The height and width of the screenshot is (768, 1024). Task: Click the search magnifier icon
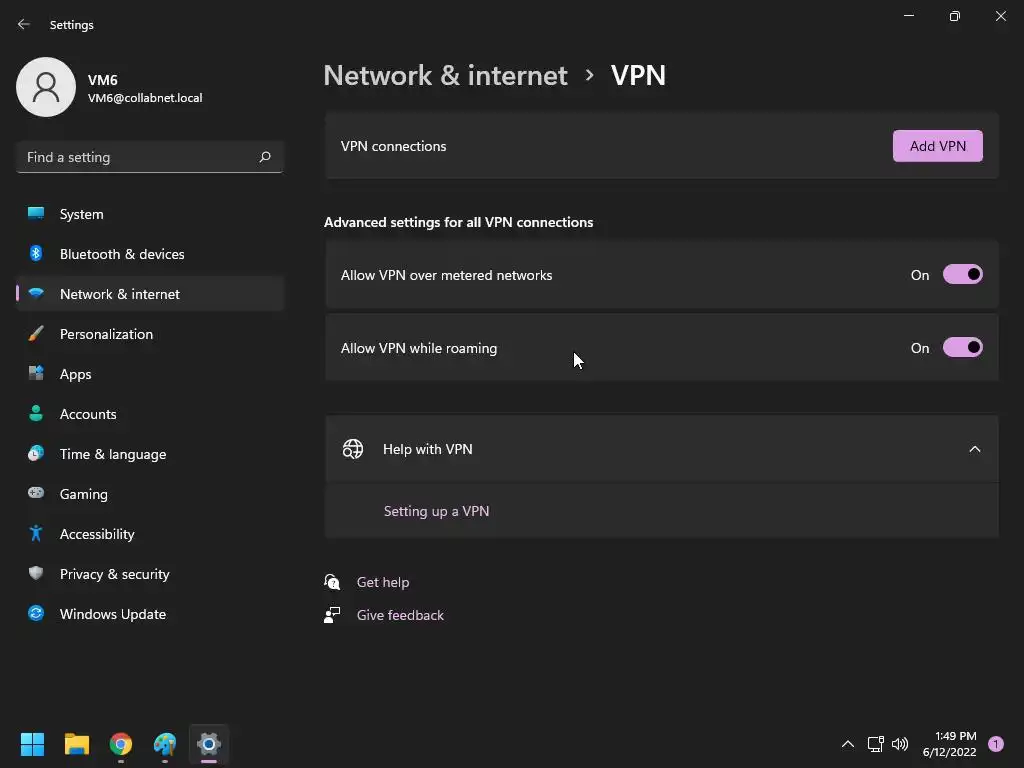pyautogui.click(x=265, y=157)
